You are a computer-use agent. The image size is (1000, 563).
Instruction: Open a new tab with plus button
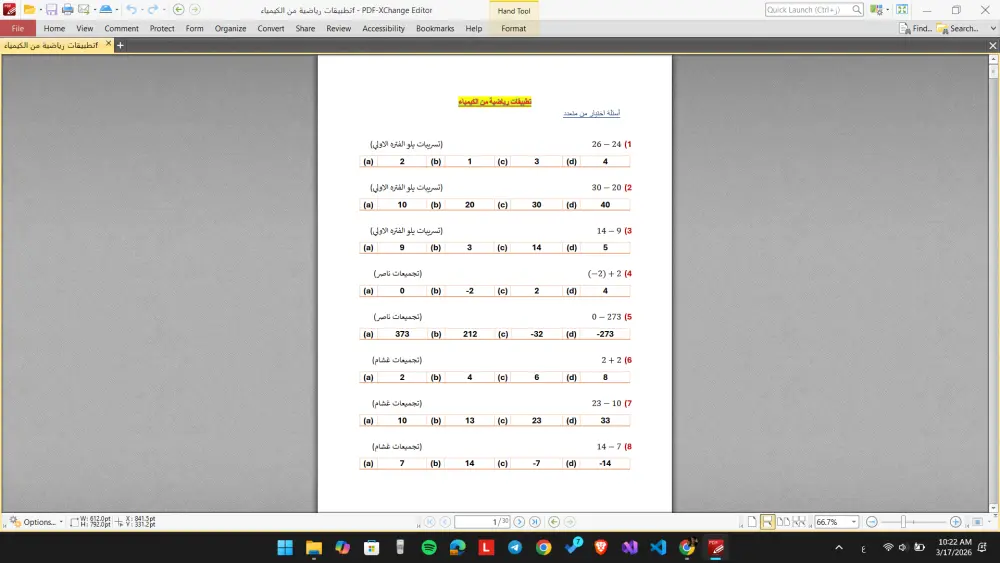[x=120, y=45]
